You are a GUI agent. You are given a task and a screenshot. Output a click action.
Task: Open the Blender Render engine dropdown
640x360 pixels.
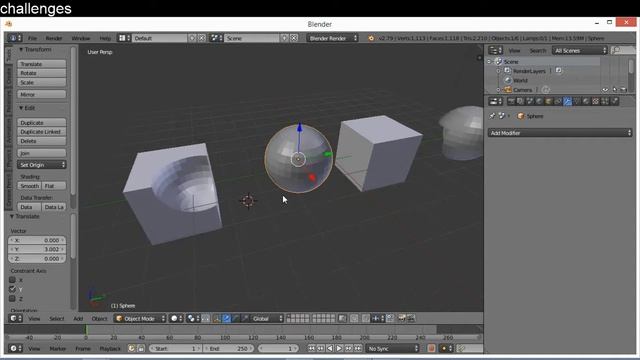[332, 38]
